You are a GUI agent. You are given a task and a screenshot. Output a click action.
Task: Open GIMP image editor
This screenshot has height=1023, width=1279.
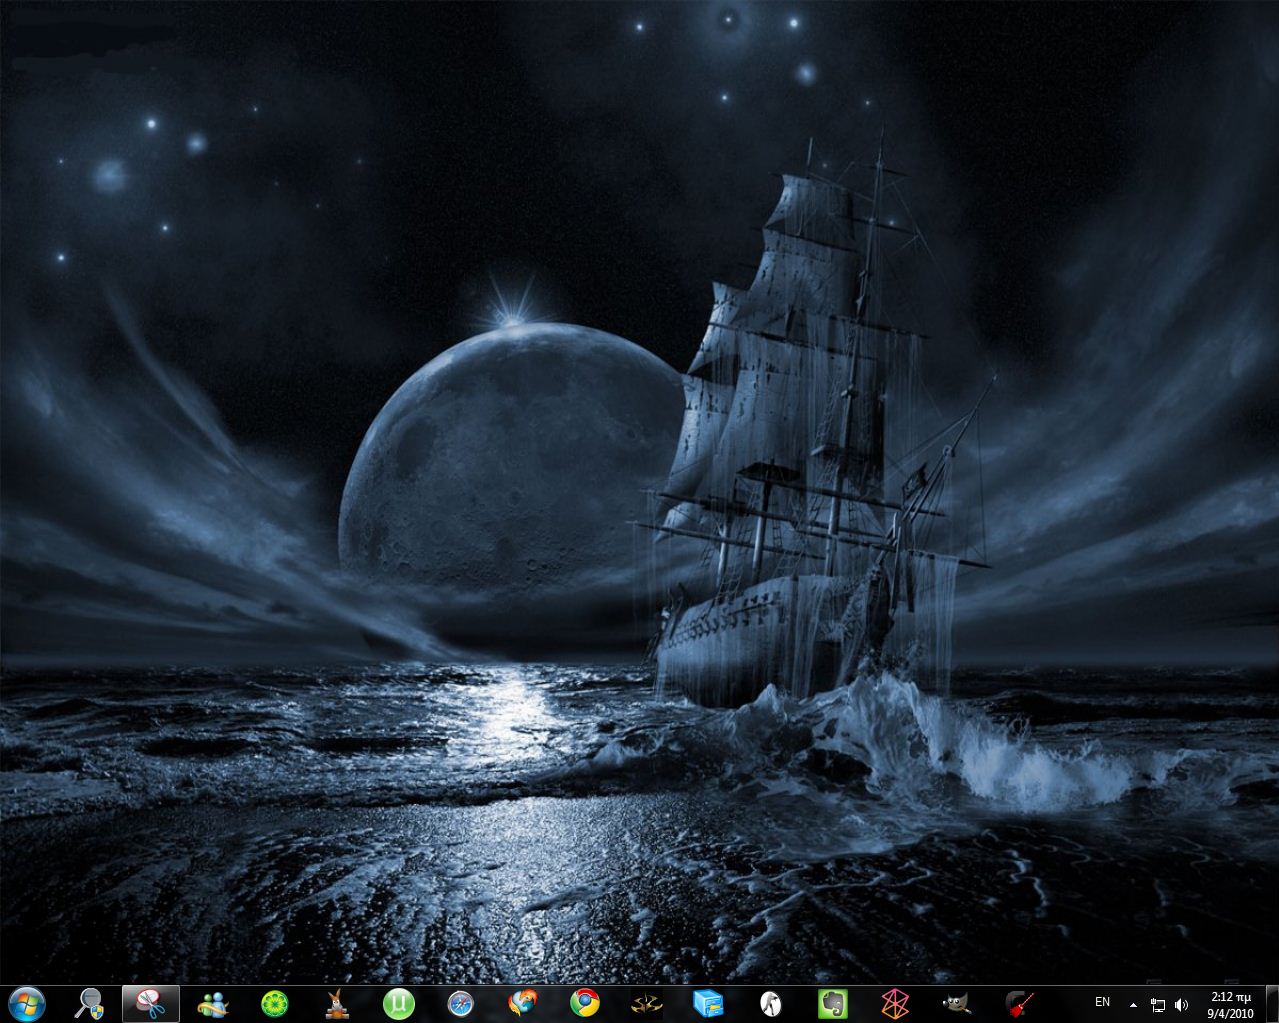click(x=957, y=1003)
